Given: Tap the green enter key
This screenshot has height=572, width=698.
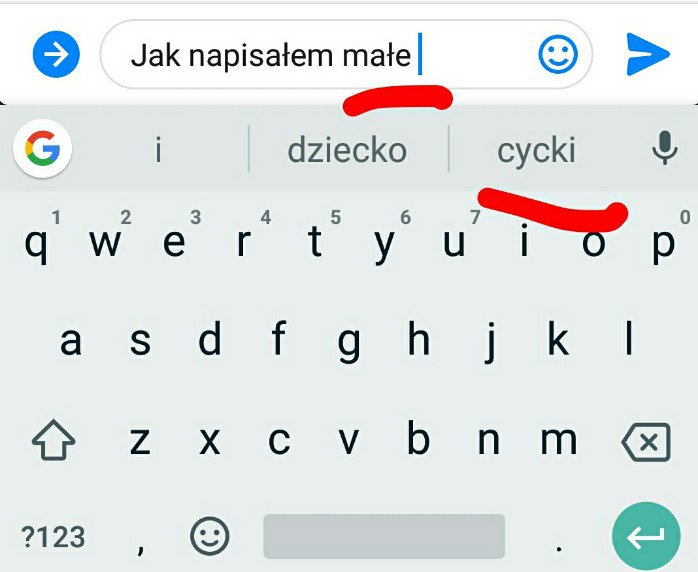Looking at the screenshot, I should tap(646, 536).
